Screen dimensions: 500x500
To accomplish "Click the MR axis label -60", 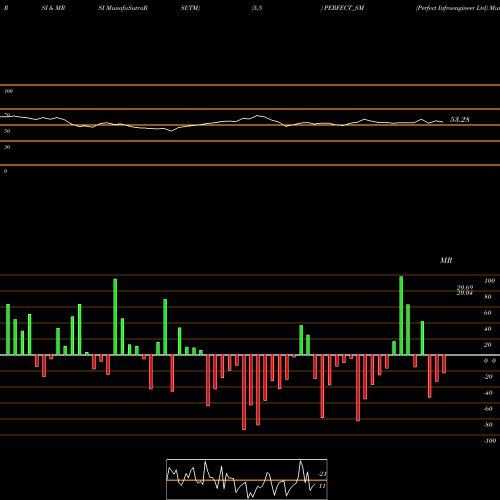I will click(488, 409).
